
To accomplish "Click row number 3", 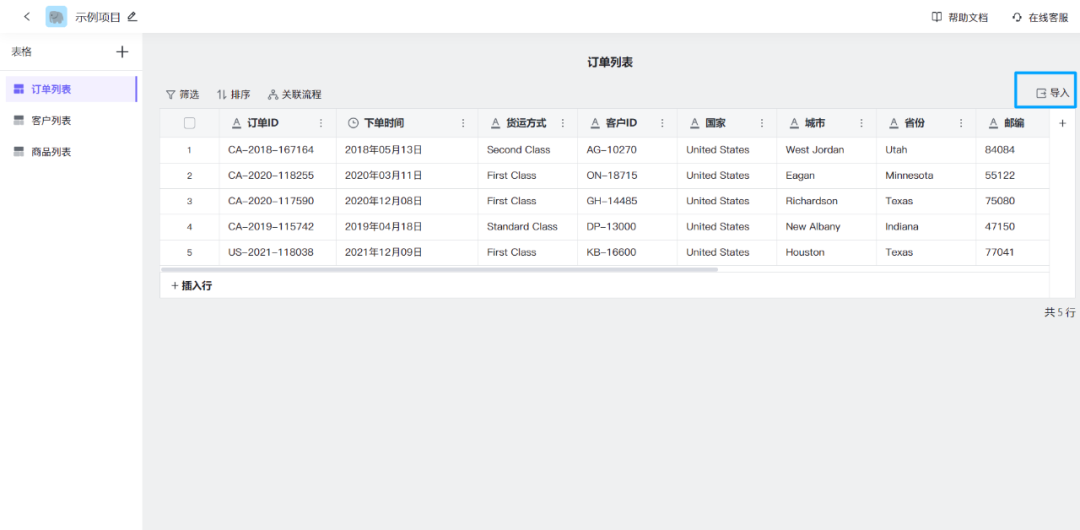I will (189, 201).
